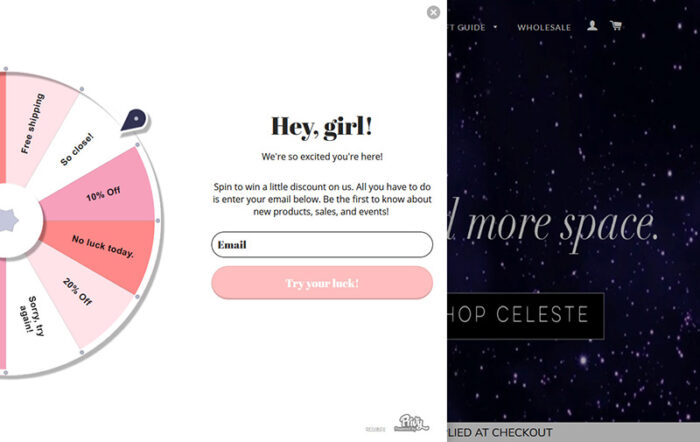700x442 pixels.
Task: Click the star hub of the wheel
Action: [x=8, y=220]
